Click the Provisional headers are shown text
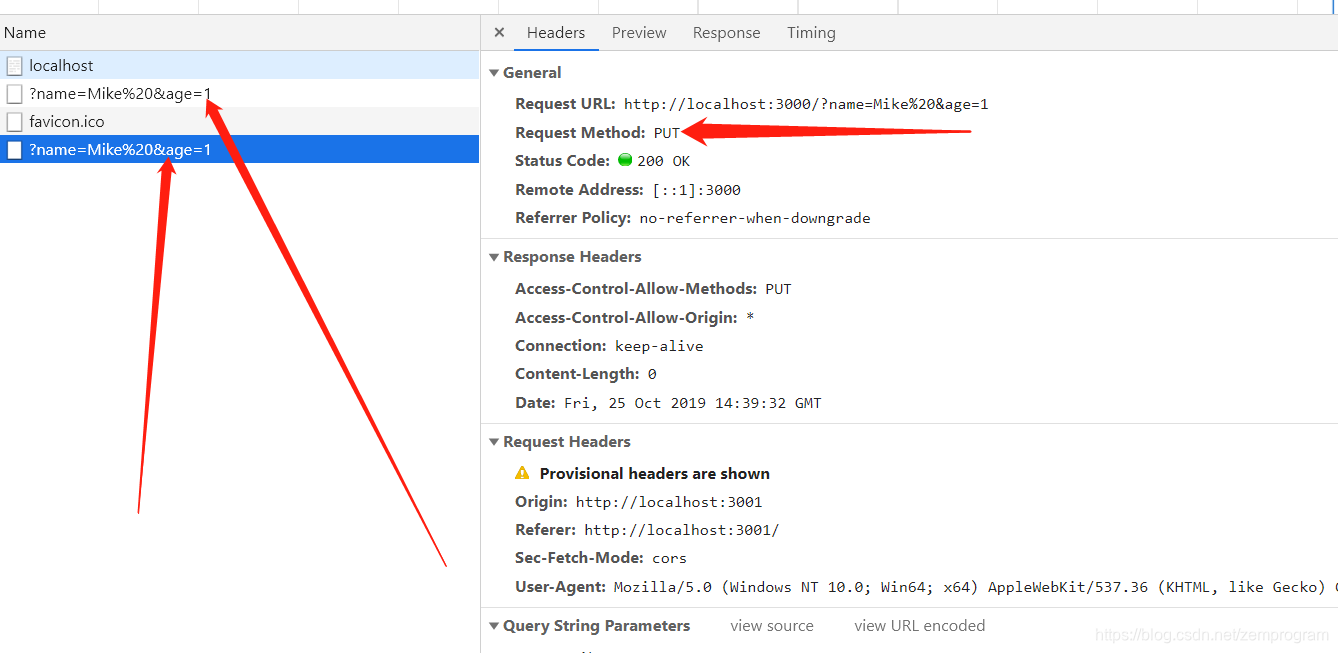 [655, 474]
